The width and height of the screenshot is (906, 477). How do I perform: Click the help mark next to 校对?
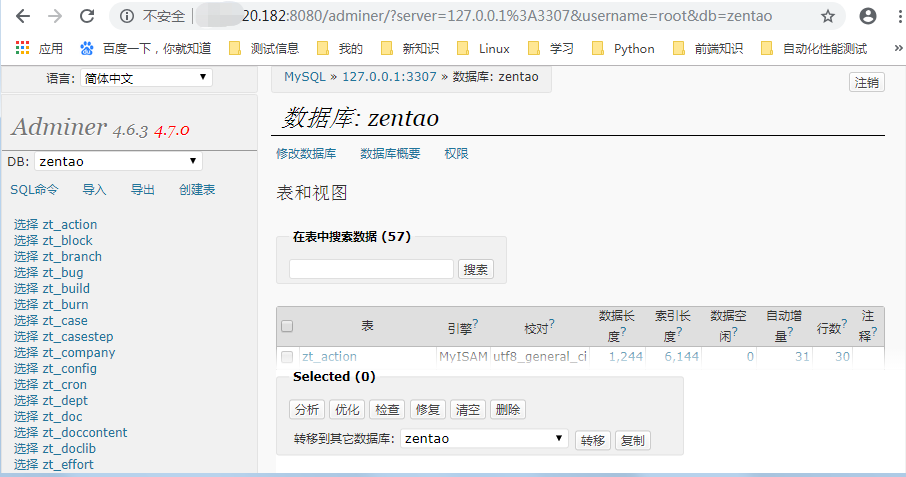point(551,324)
